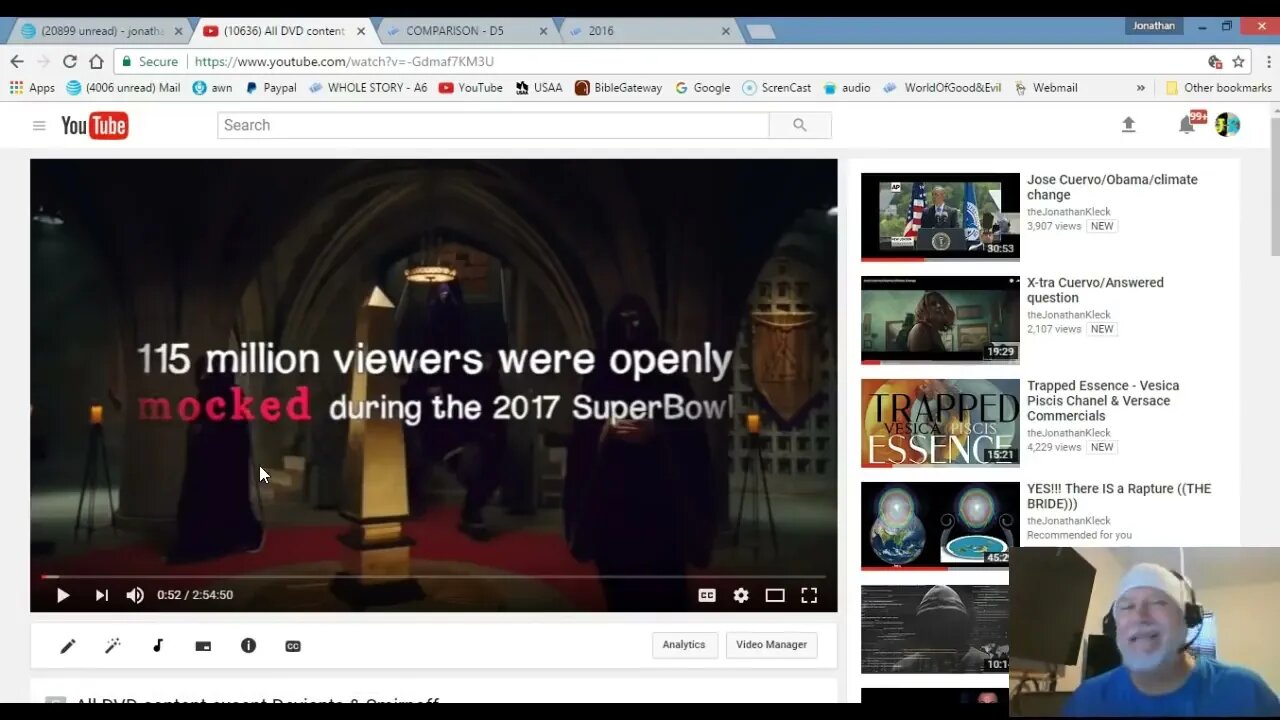This screenshot has width=1280, height=720.
Task: Click the upload video icon
Action: click(1128, 125)
